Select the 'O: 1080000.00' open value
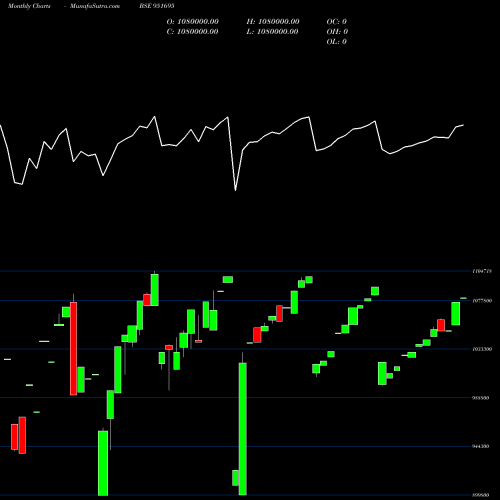This screenshot has width=500, height=500. pyautogui.click(x=193, y=22)
